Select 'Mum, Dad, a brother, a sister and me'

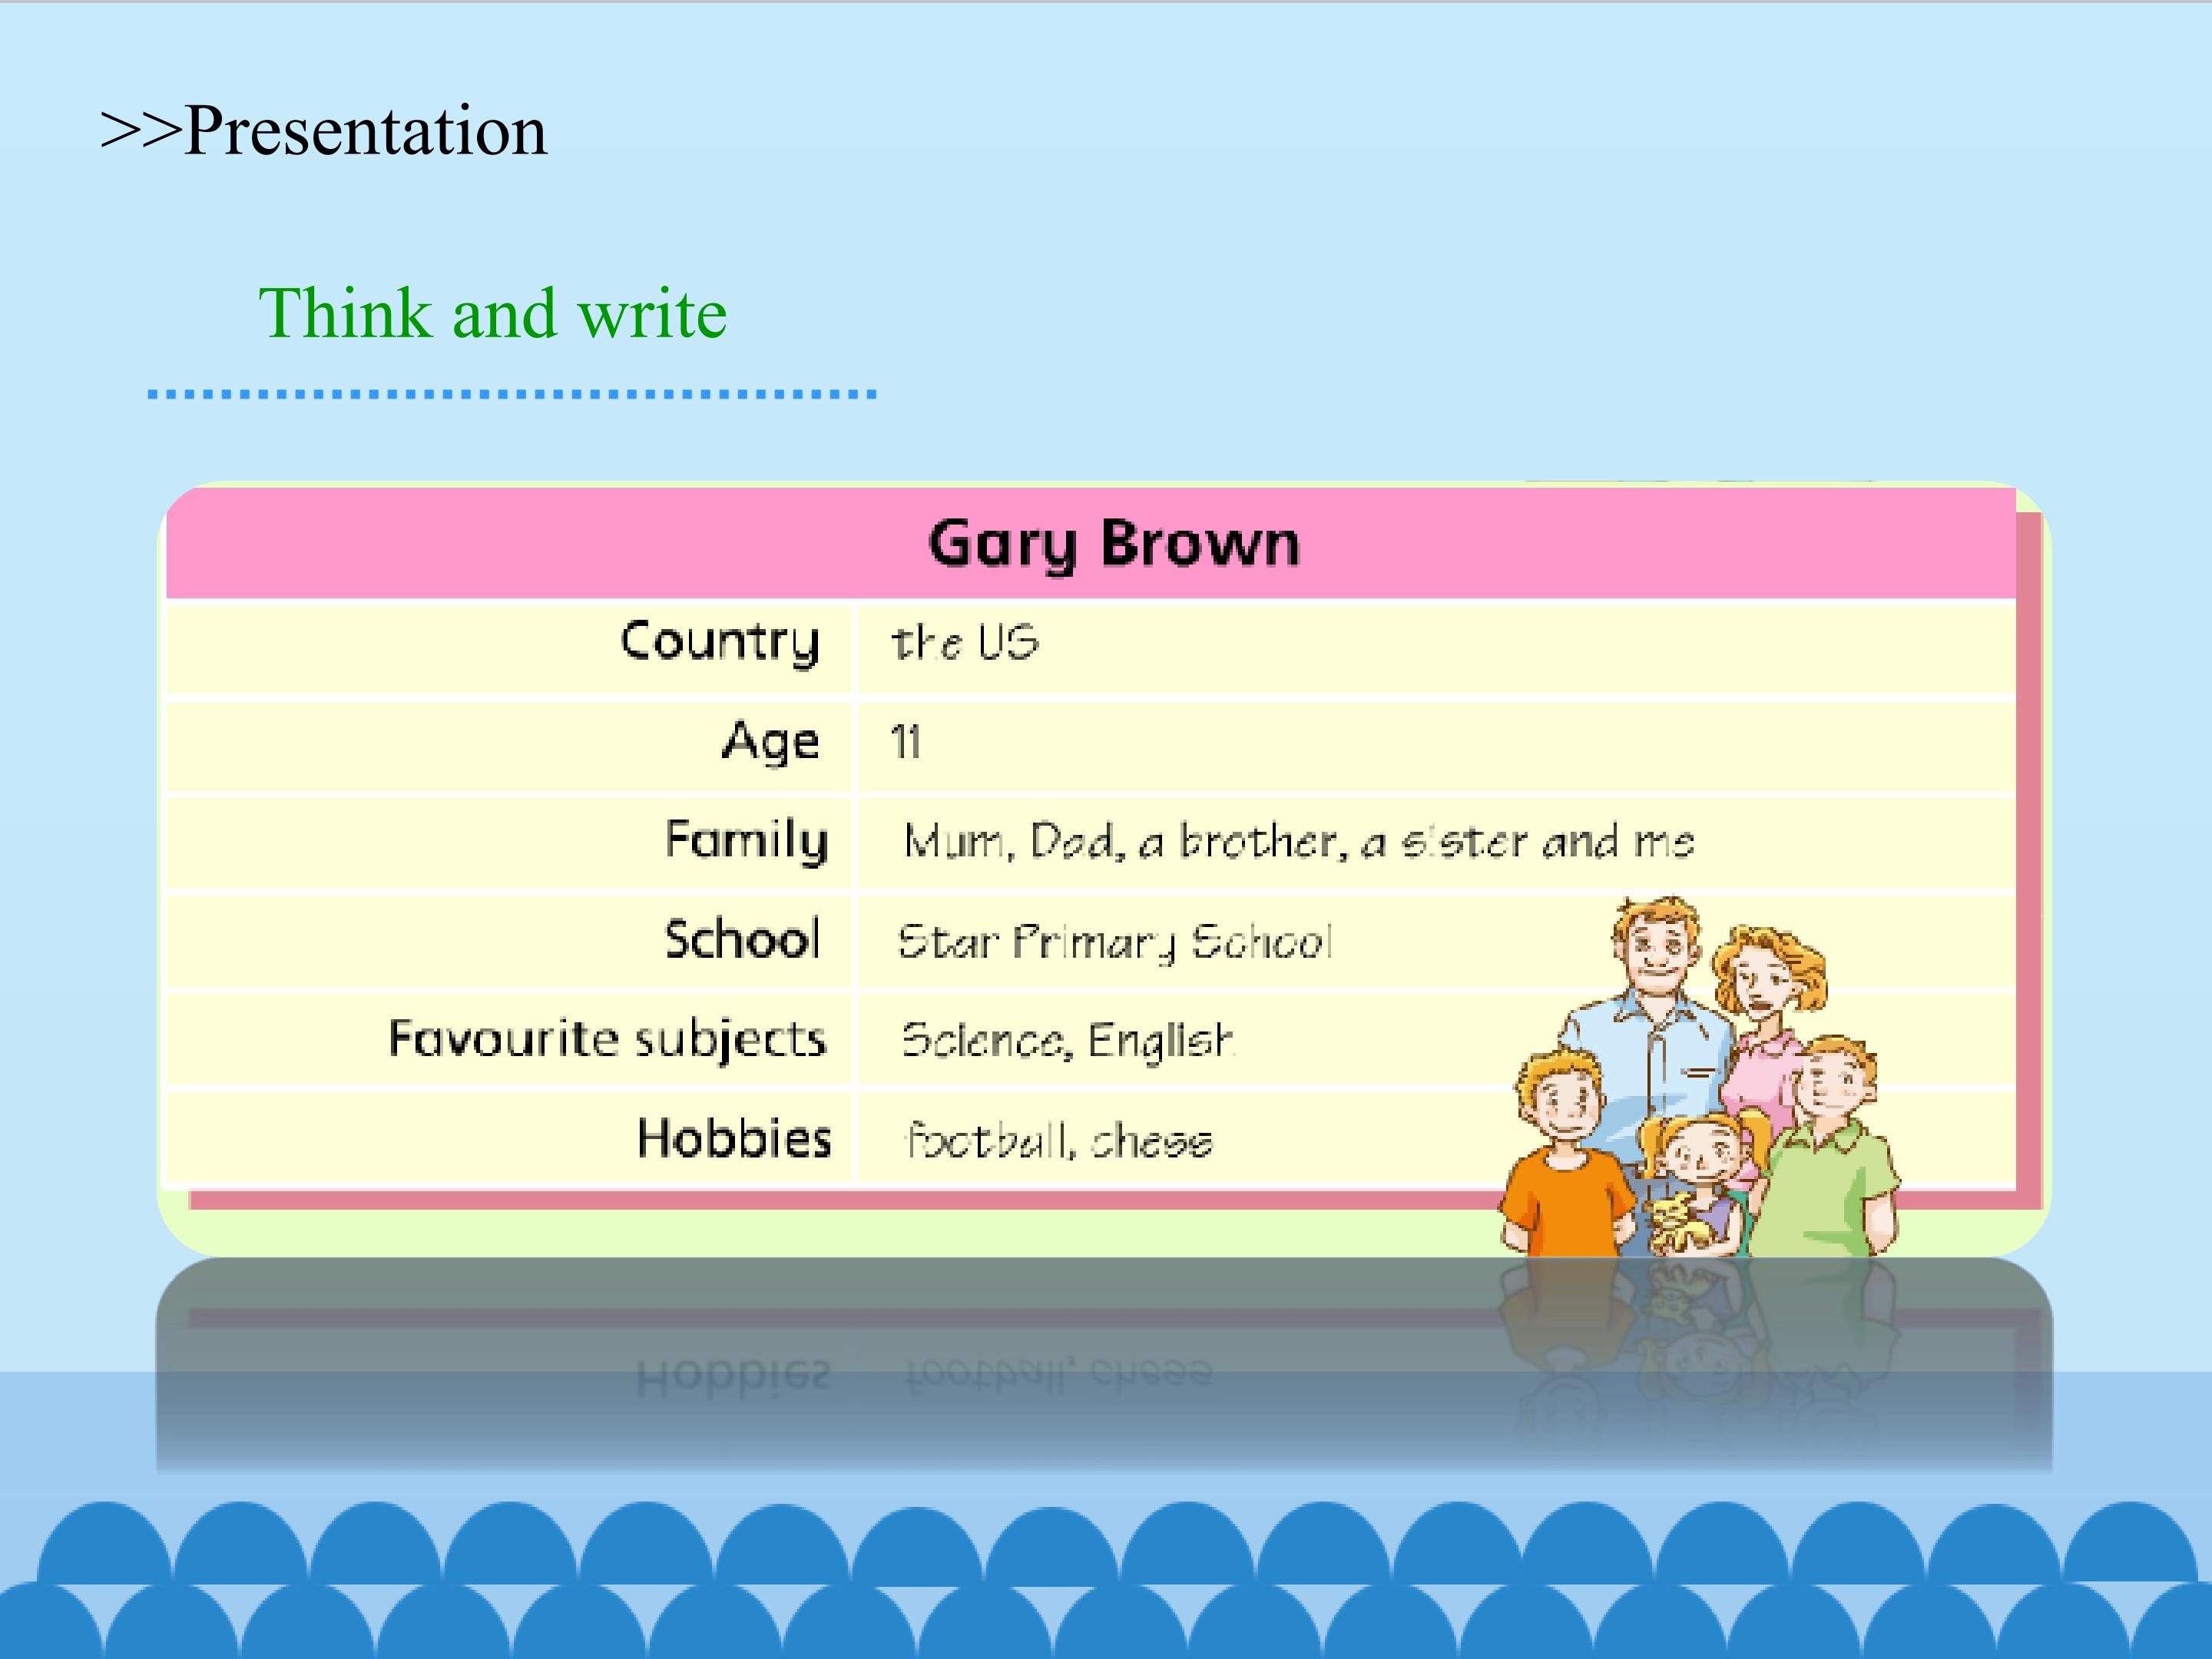tap(1298, 841)
